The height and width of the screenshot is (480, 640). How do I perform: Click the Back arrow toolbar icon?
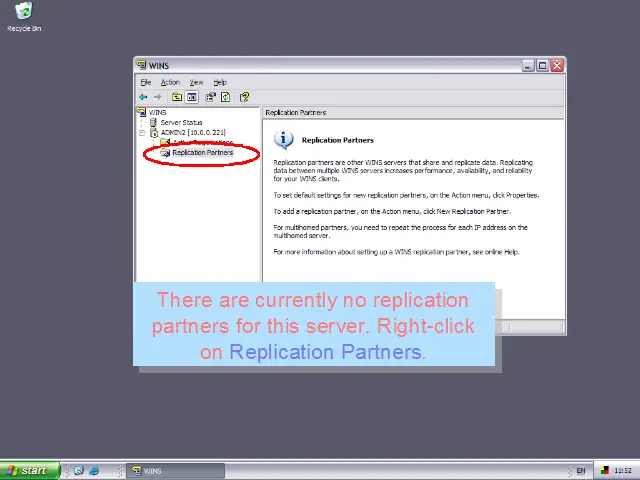143,97
